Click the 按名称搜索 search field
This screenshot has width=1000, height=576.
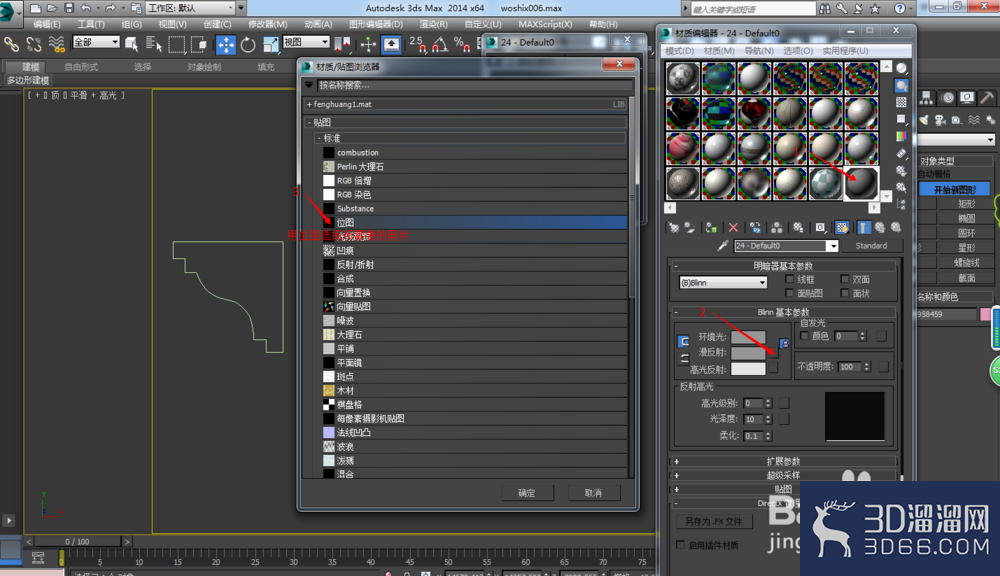point(474,85)
